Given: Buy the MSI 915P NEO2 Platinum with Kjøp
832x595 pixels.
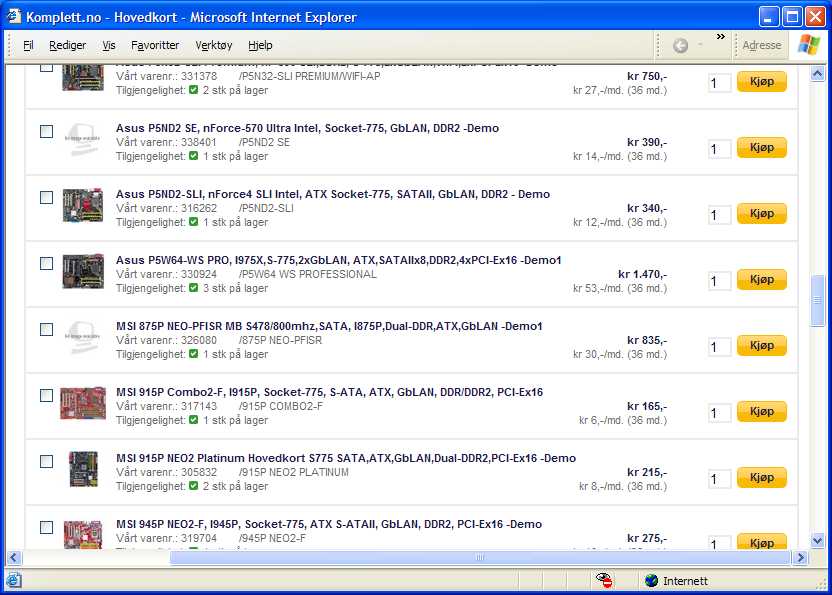Looking at the screenshot, I should [761, 477].
